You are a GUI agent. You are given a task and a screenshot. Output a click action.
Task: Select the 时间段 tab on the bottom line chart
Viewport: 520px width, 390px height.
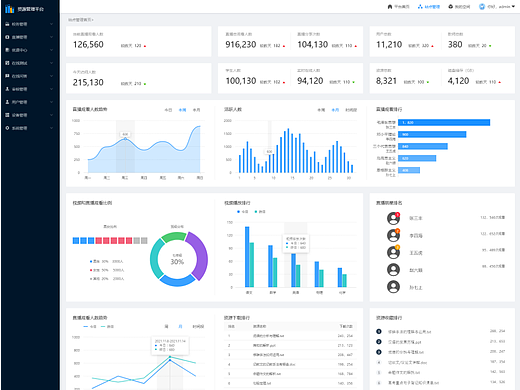(x=198, y=326)
